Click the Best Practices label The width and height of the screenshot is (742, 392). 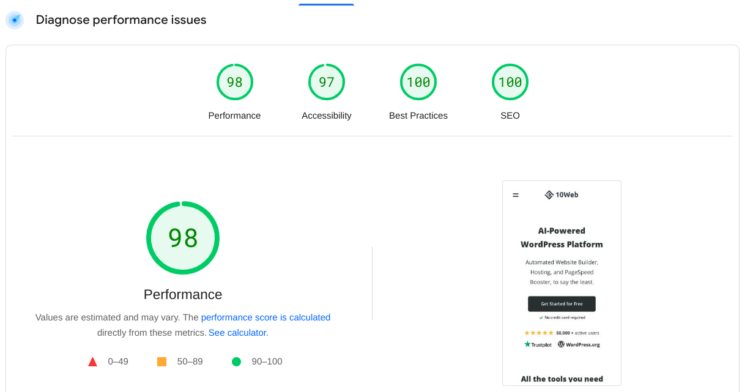tap(418, 116)
